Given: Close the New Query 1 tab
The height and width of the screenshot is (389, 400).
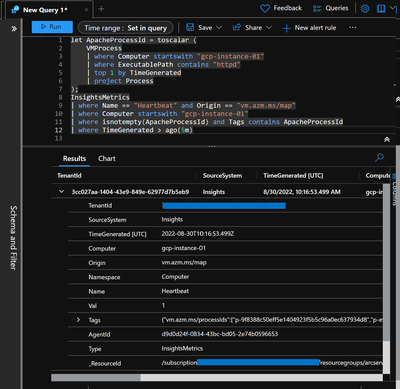Looking at the screenshot, I should pos(86,10).
